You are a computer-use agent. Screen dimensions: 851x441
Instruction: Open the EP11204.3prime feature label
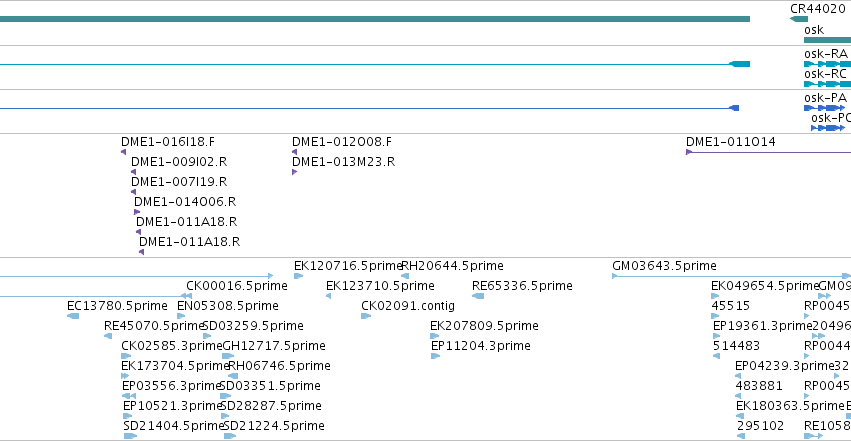coord(481,346)
